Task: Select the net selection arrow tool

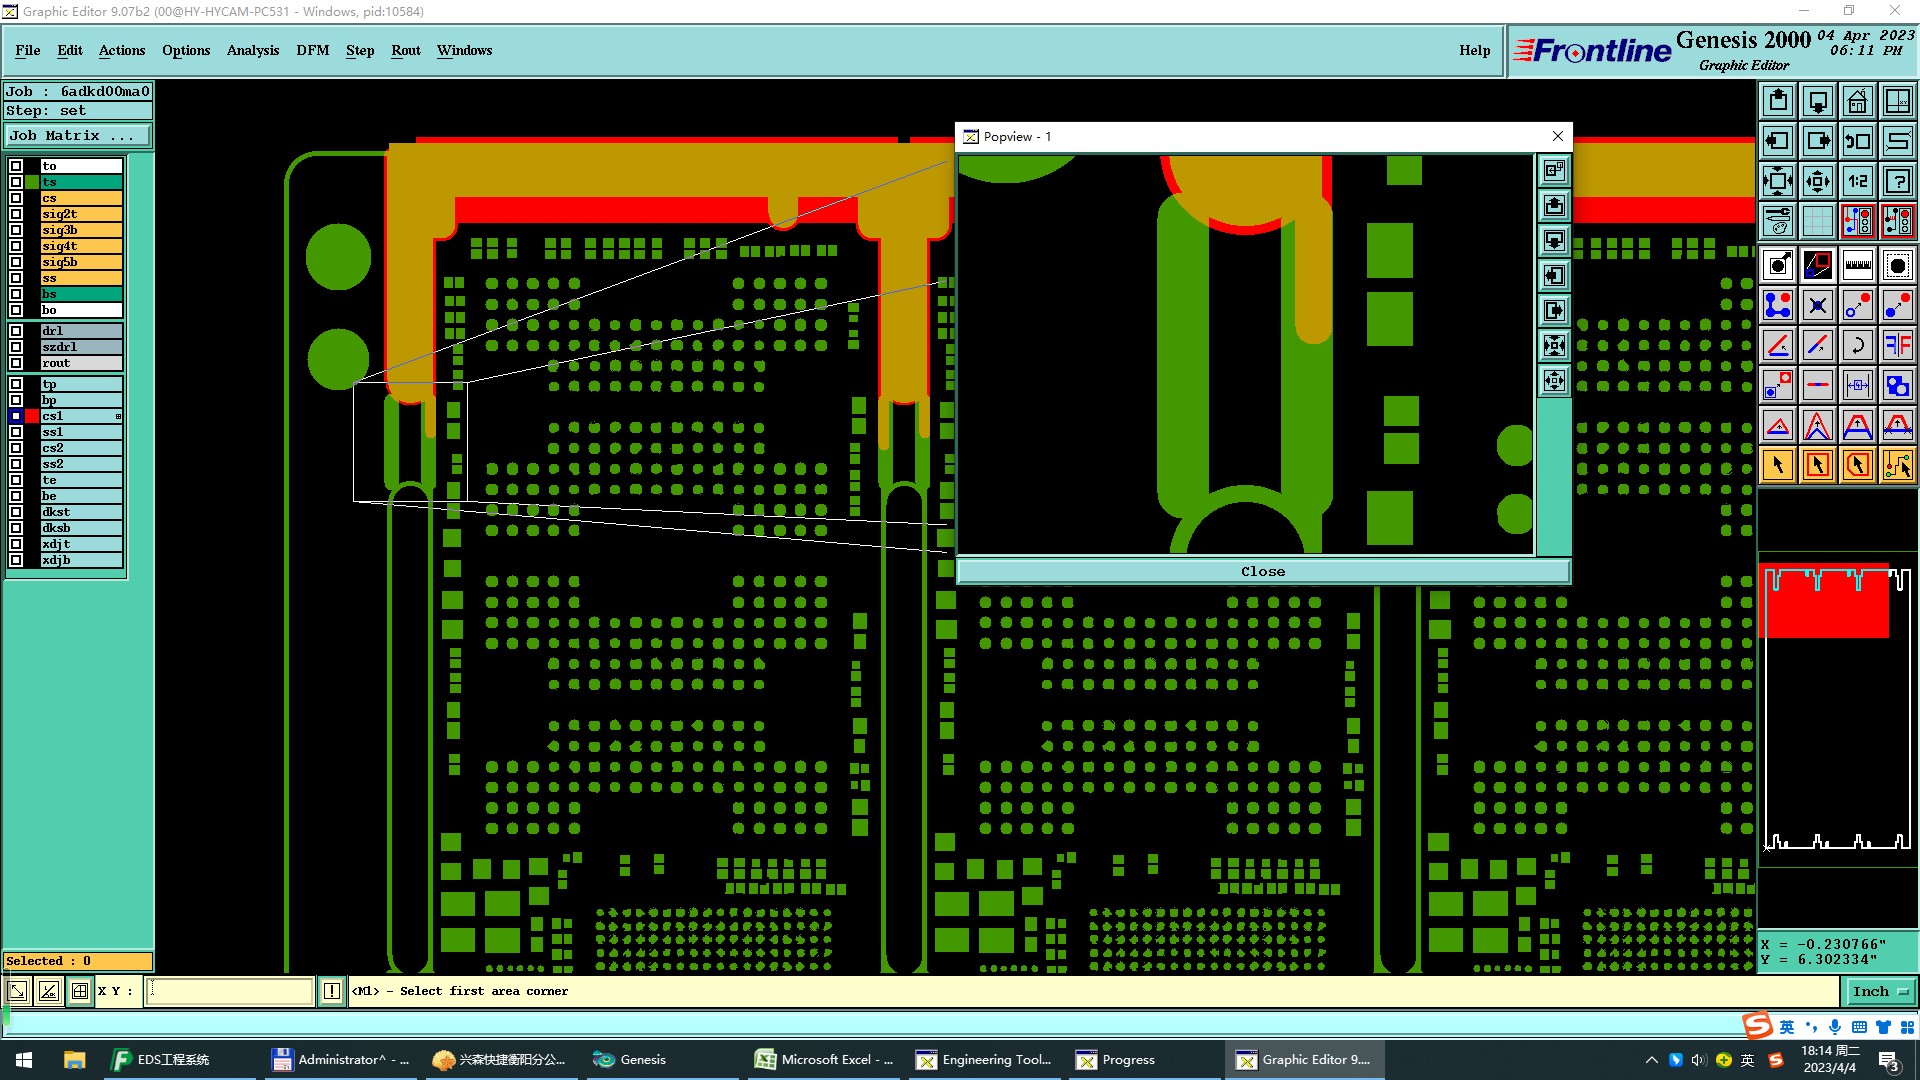Action: click(1897, 465)
